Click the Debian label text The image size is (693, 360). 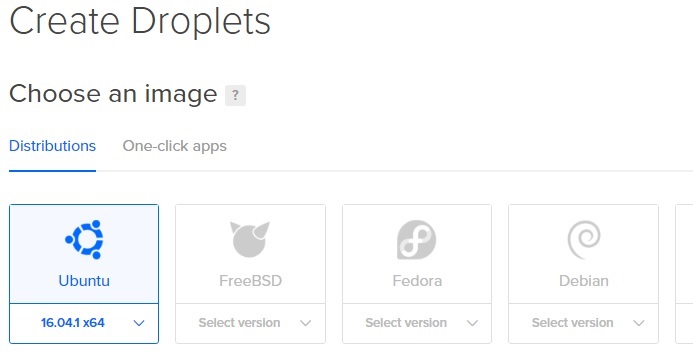pyautogui.click(x=584, y=281)
